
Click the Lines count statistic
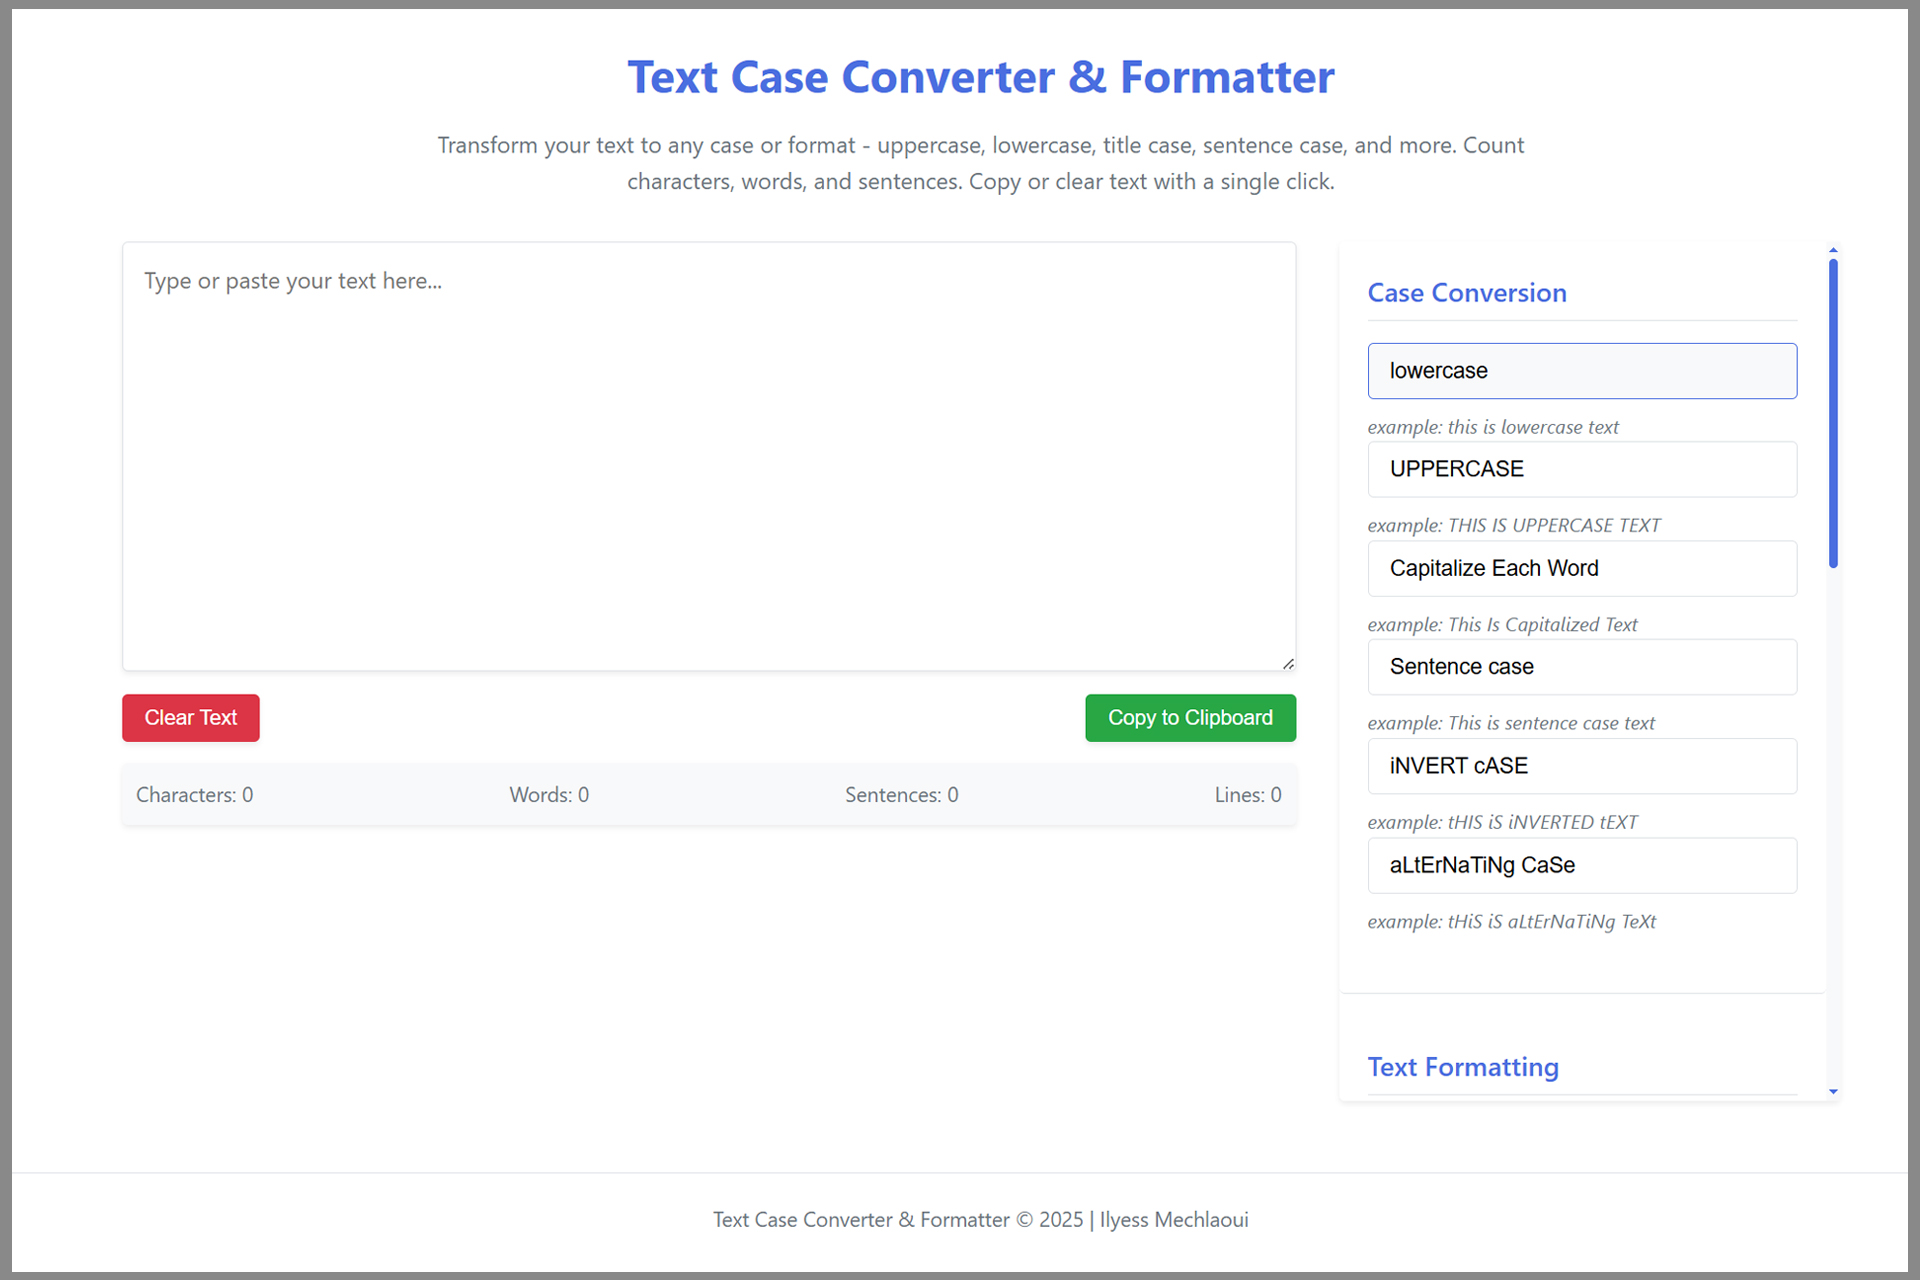1248,795
